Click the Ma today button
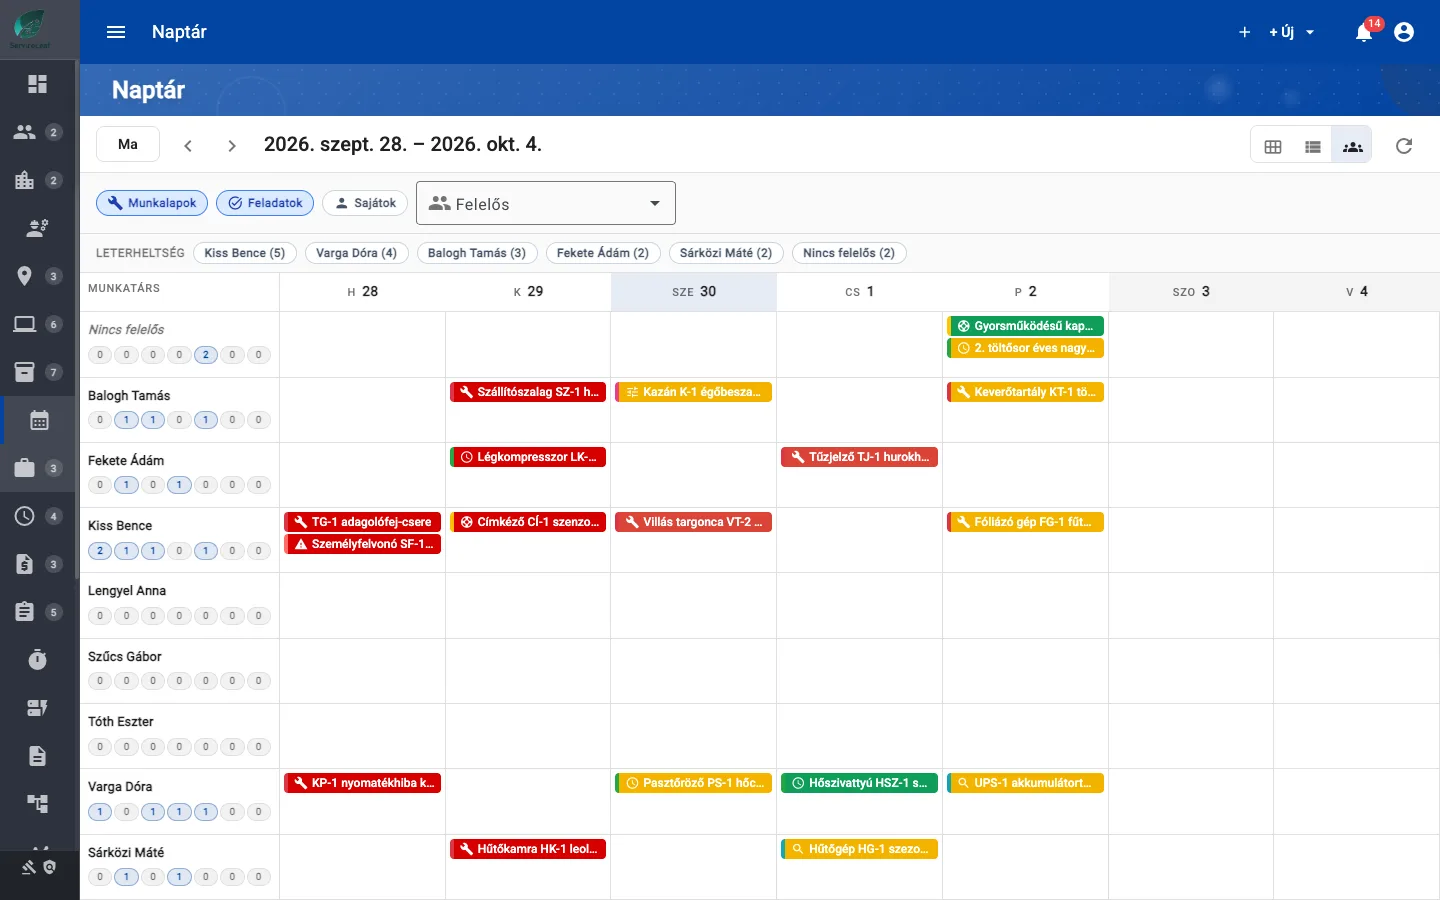The image size is (1440, 900). (128, 145)
